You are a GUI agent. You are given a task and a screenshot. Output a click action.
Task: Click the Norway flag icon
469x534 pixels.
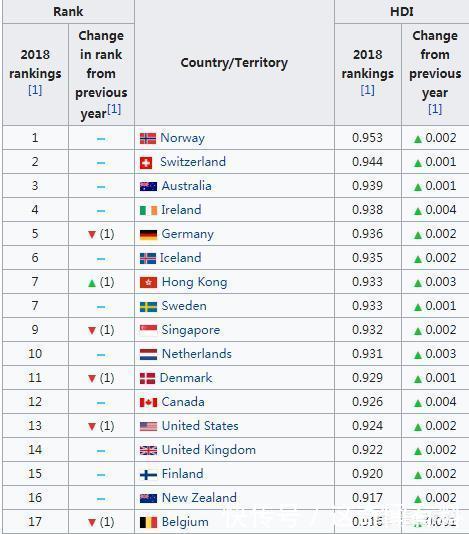coord(148,138)
